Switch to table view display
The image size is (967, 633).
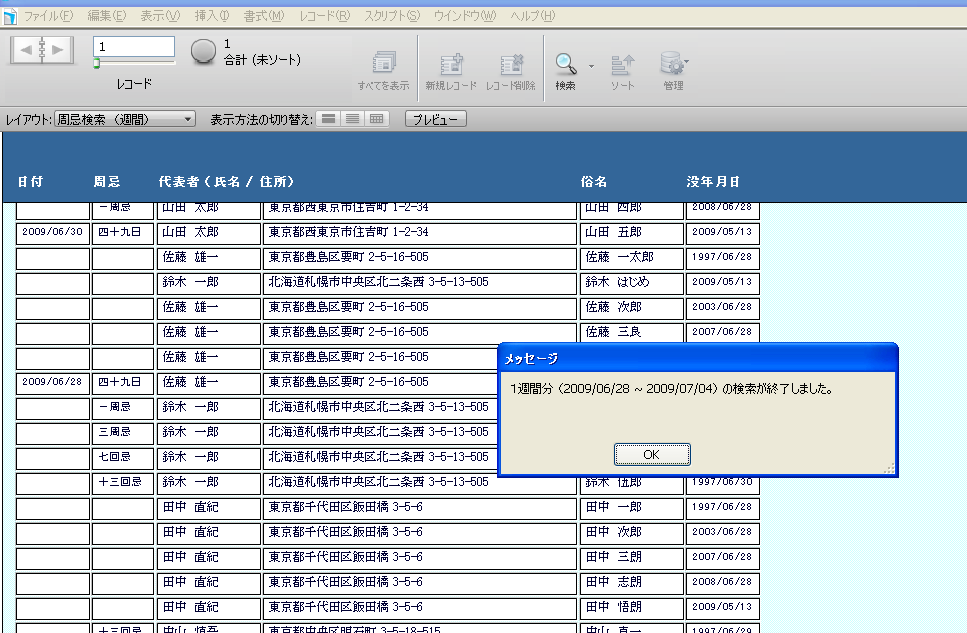click(376, 119)
